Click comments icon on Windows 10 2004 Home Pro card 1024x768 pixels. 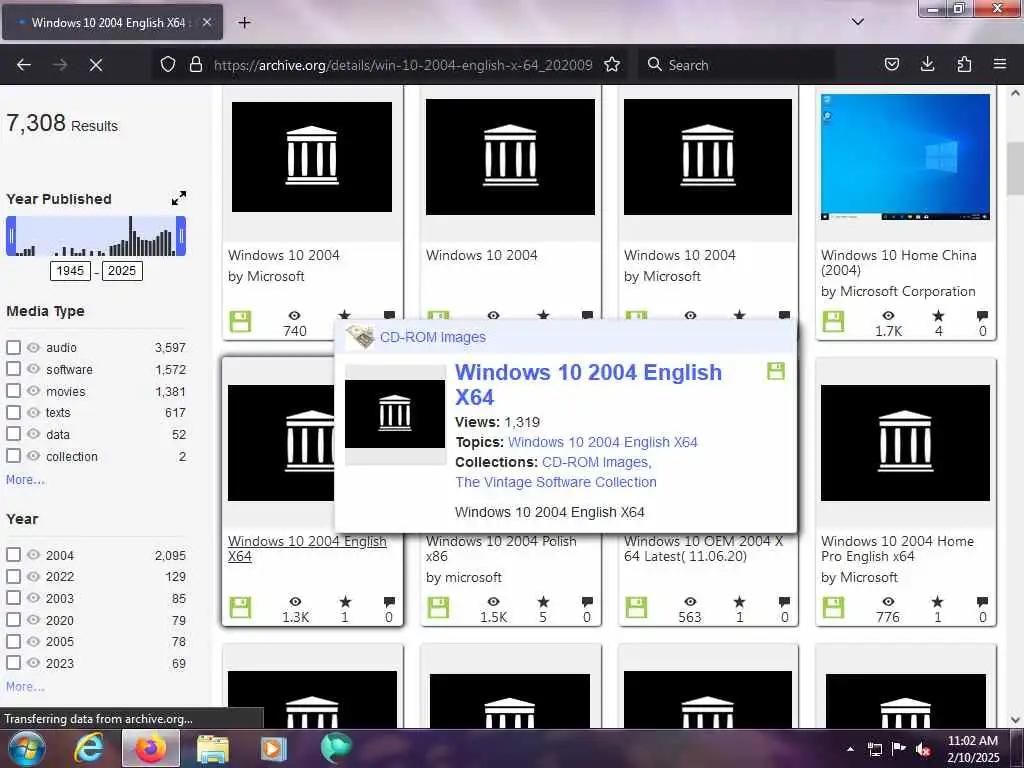982,601
